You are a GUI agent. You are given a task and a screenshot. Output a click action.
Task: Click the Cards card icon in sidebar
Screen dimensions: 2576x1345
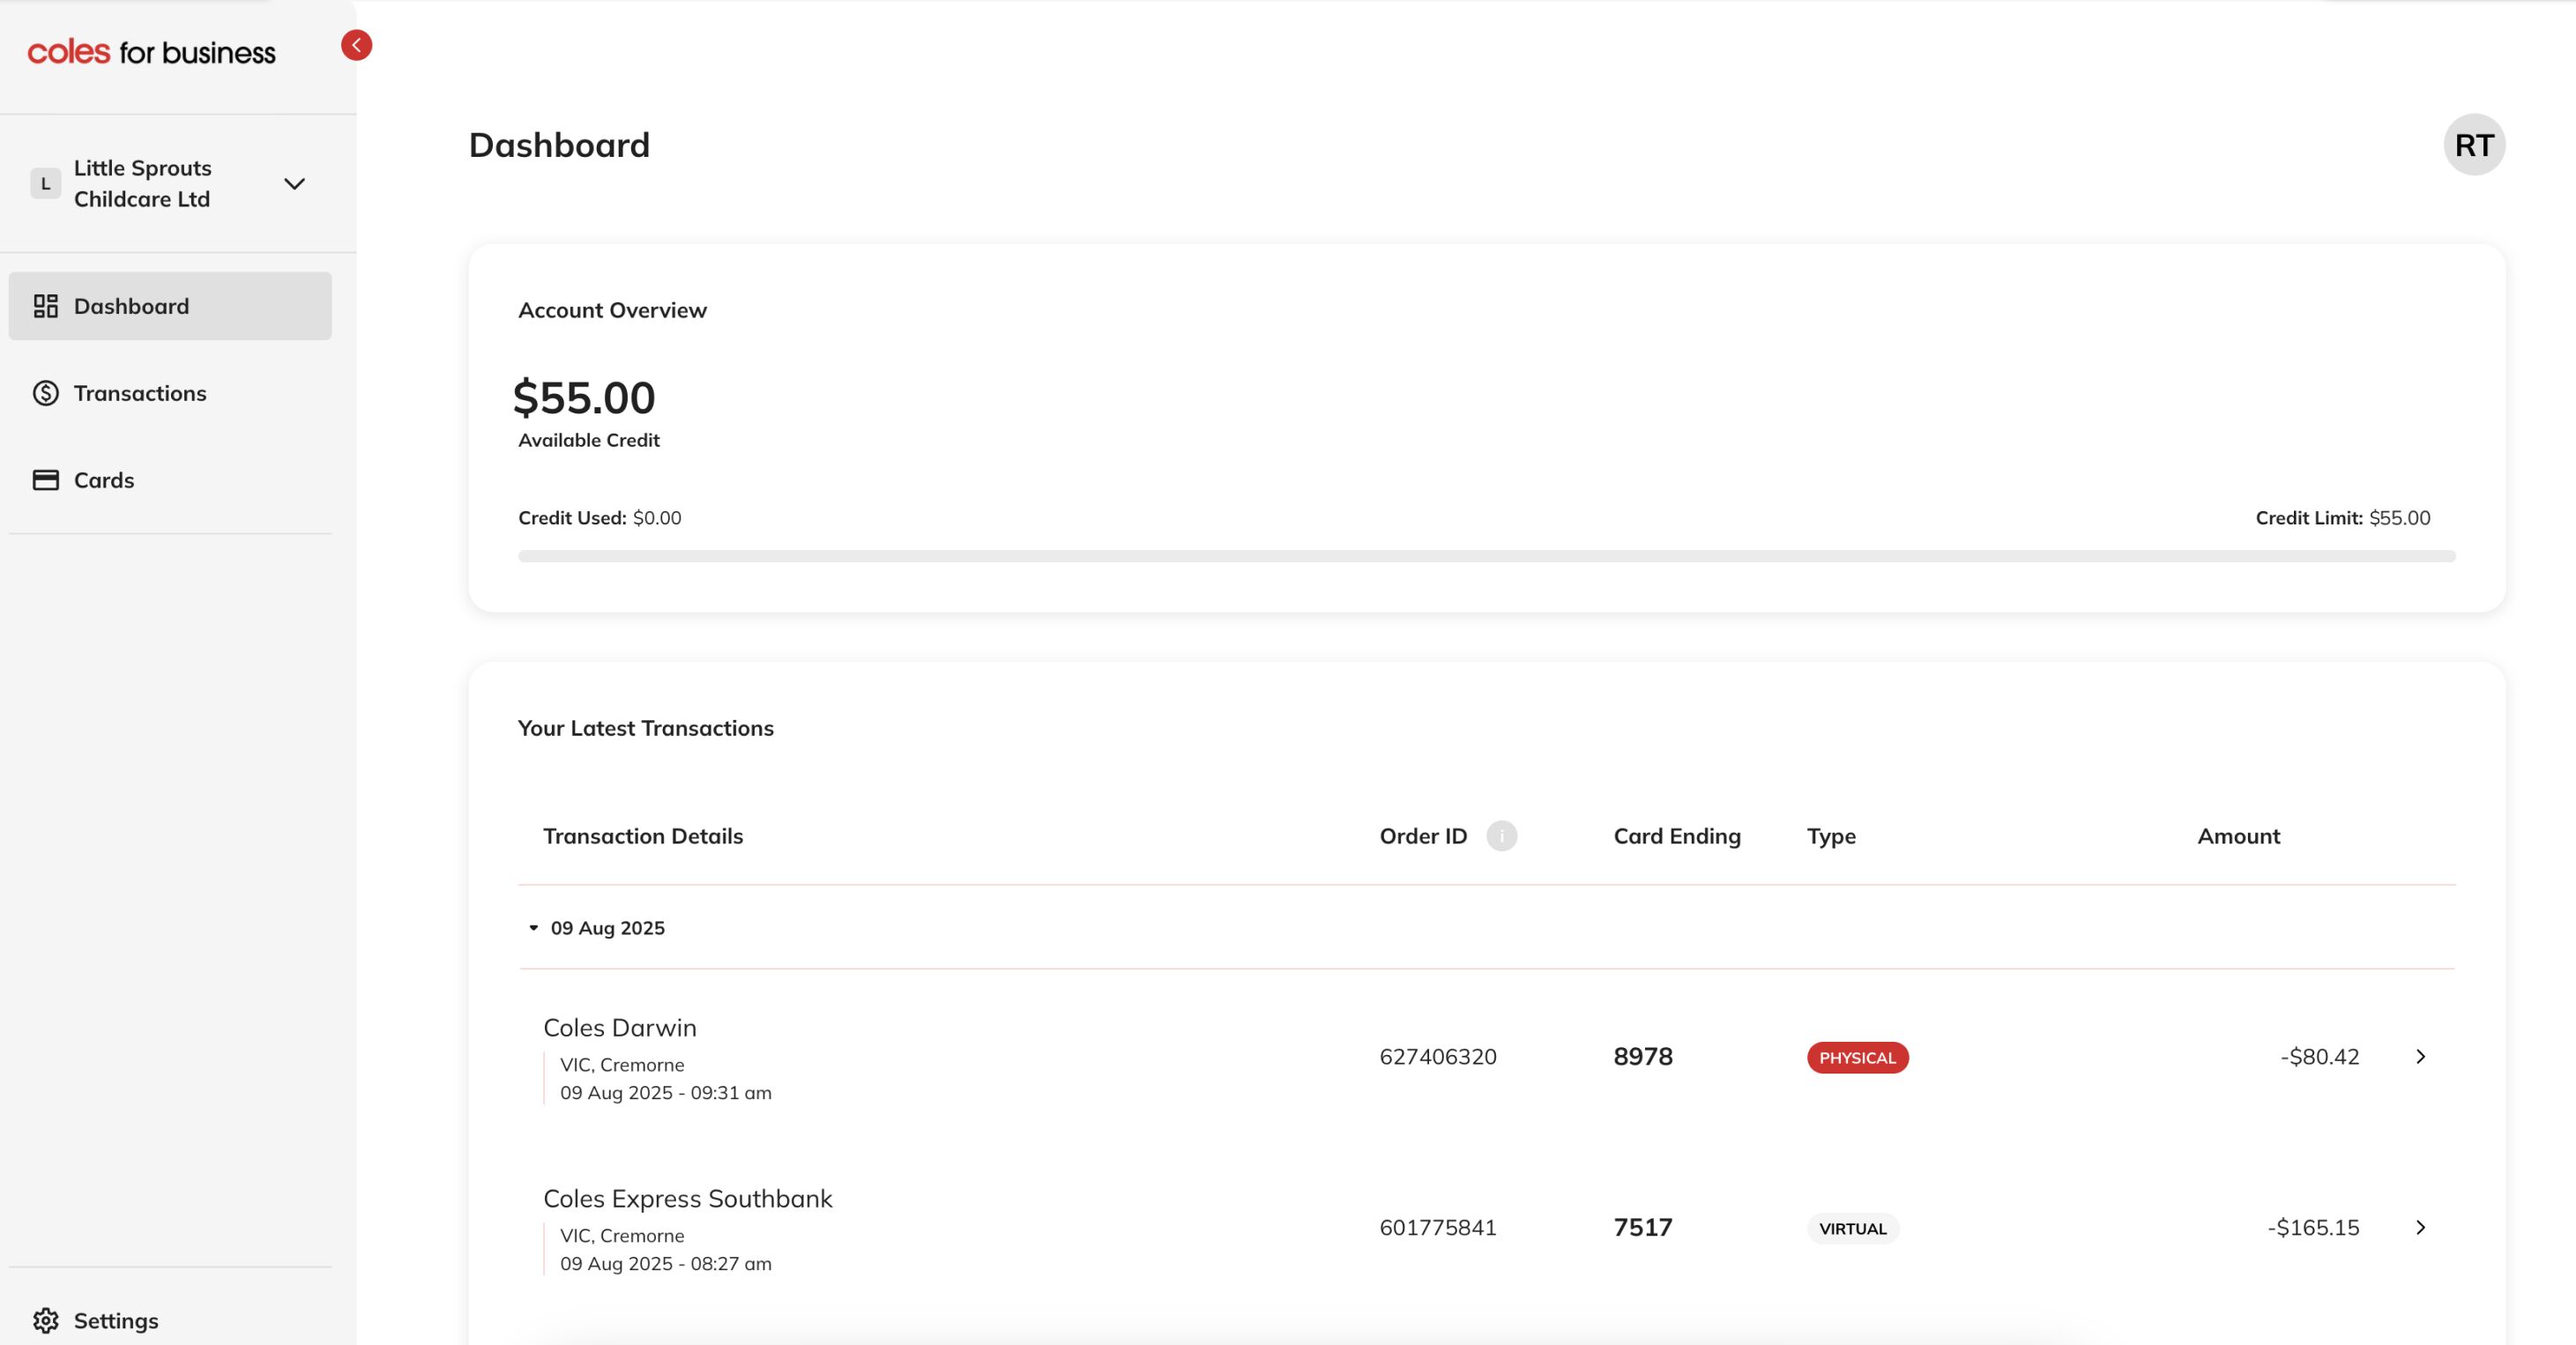pyautogui.click(x=46, y=480)
